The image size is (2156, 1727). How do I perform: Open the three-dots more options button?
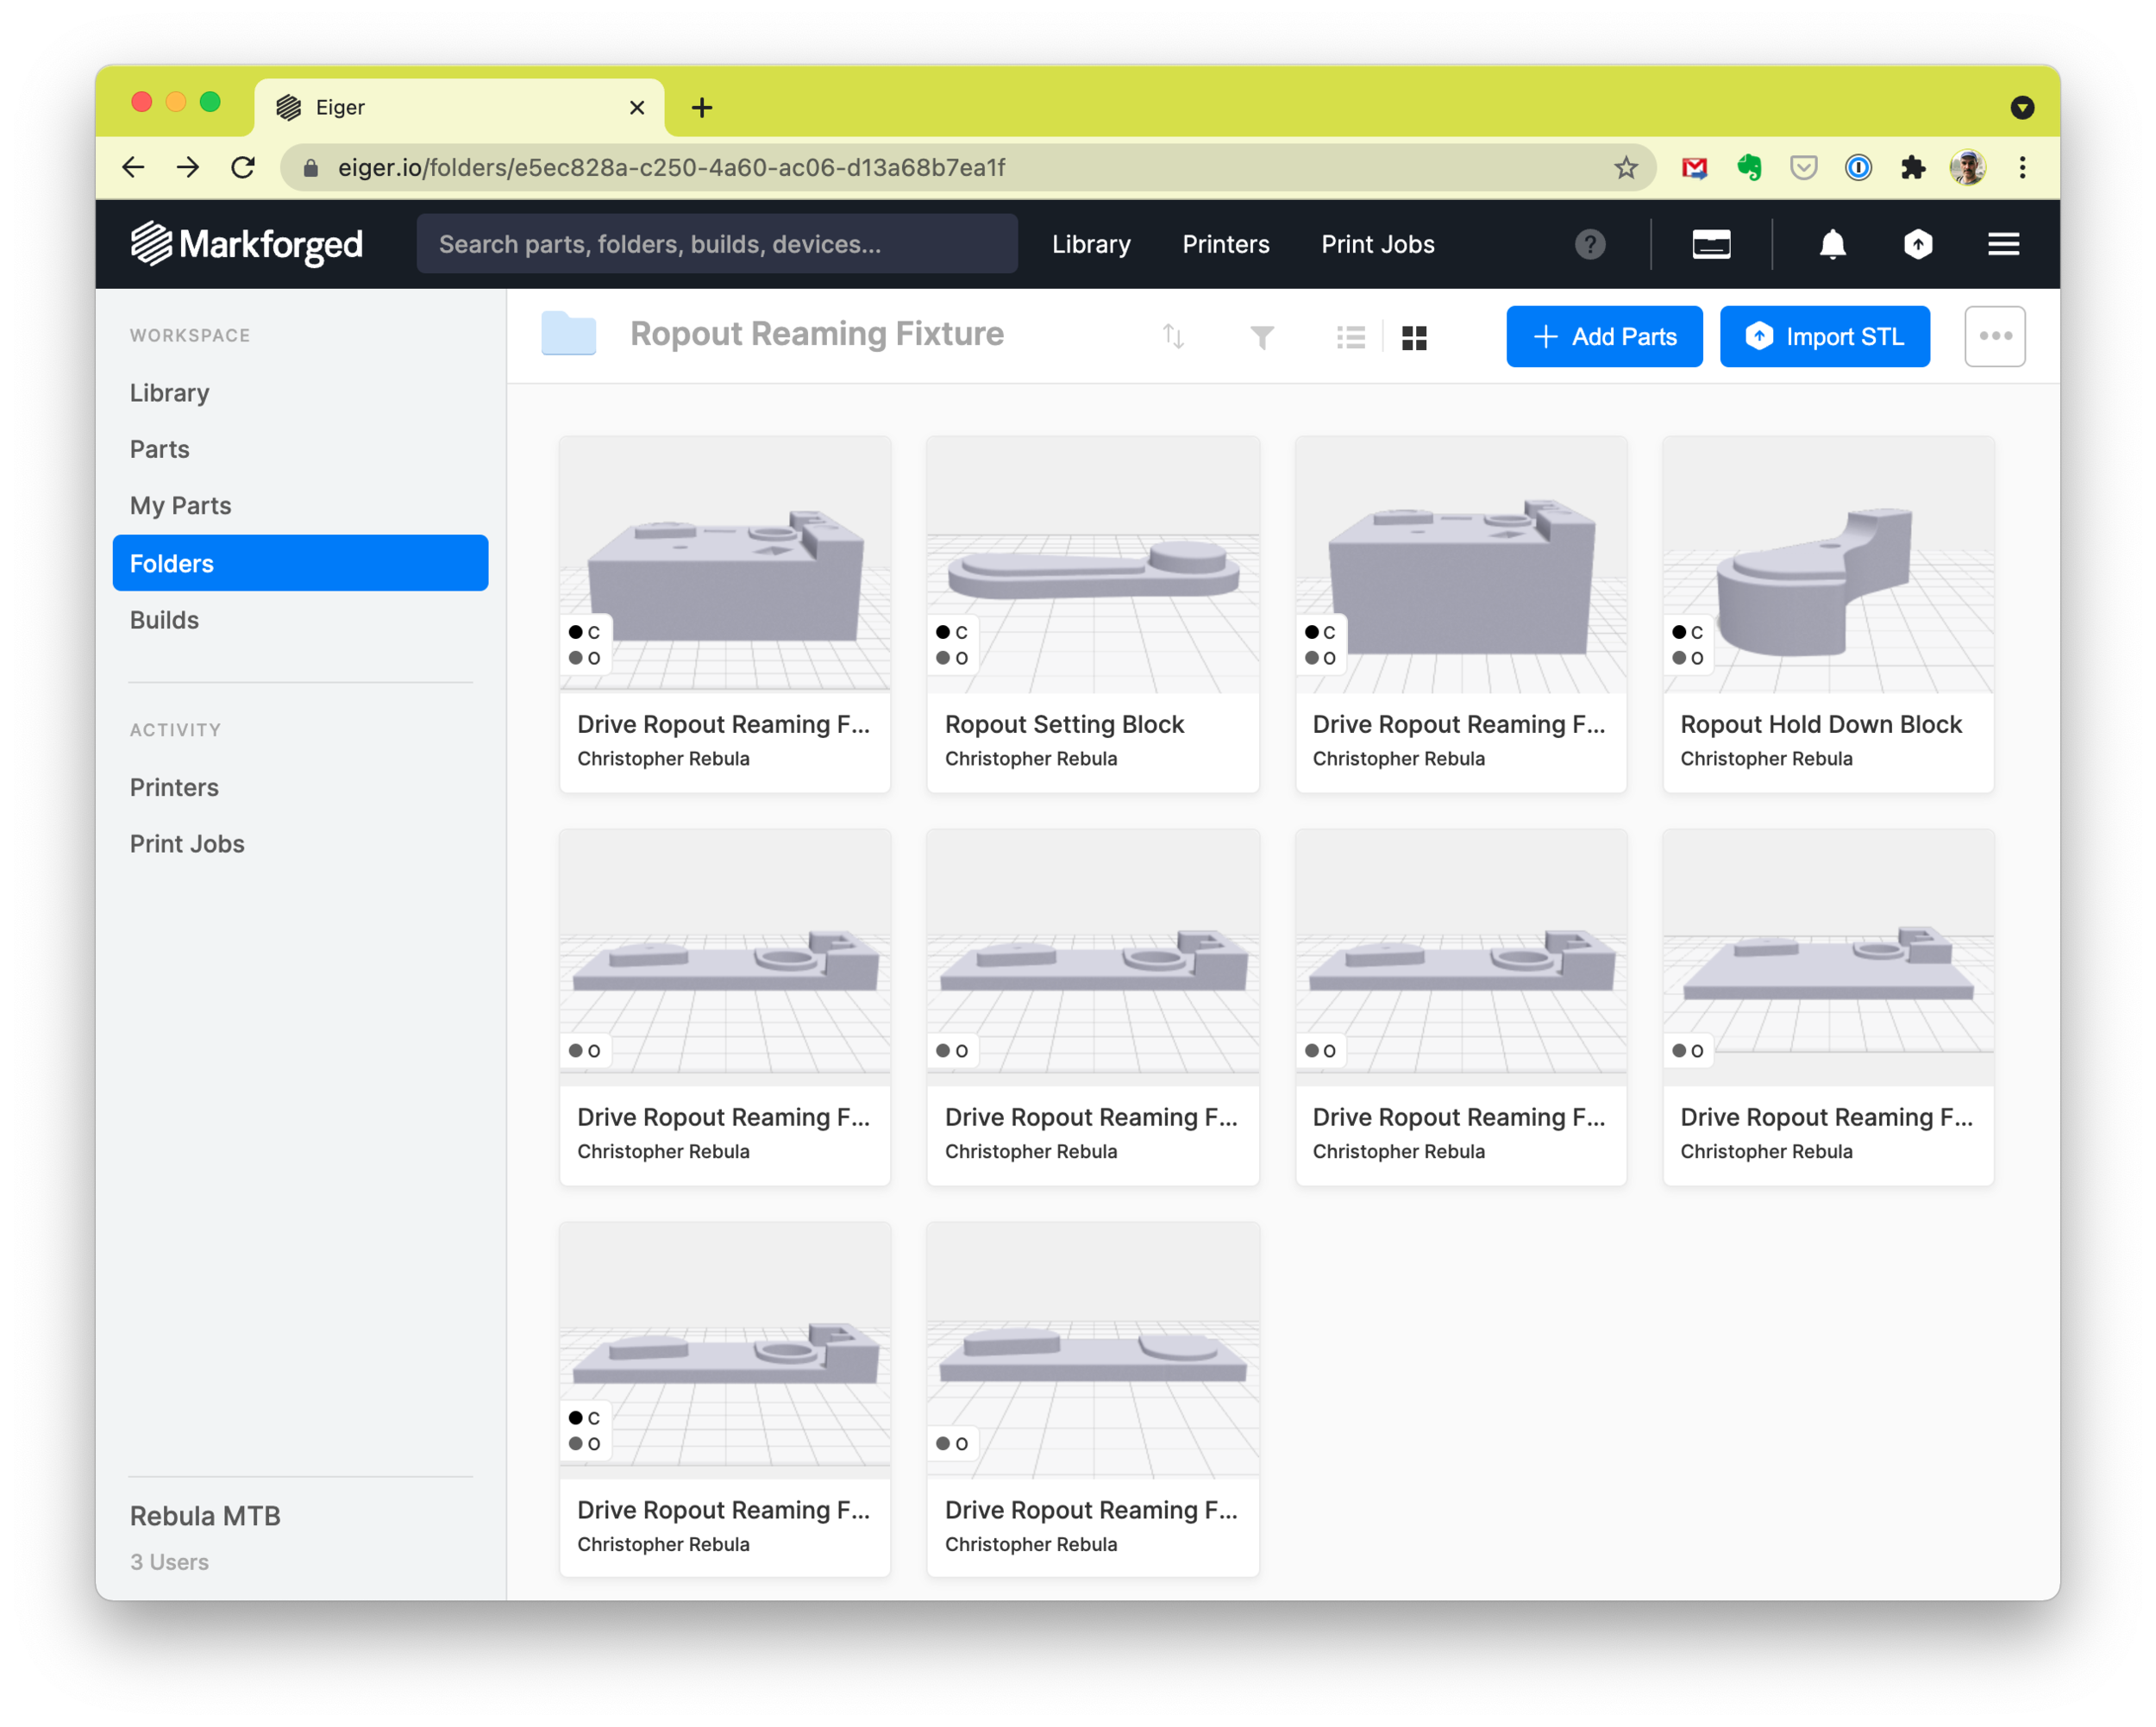click(x=1994, y=336)
